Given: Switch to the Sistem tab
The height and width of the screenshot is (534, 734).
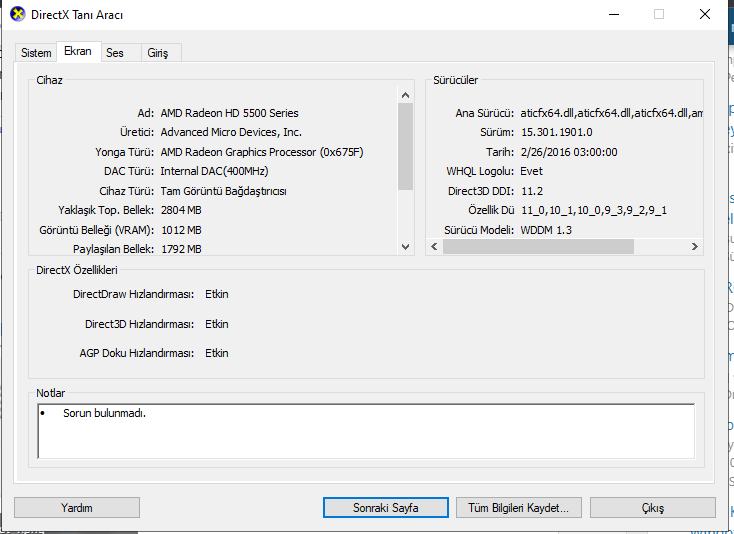Looking at the screenshot, I should (36, 53).
